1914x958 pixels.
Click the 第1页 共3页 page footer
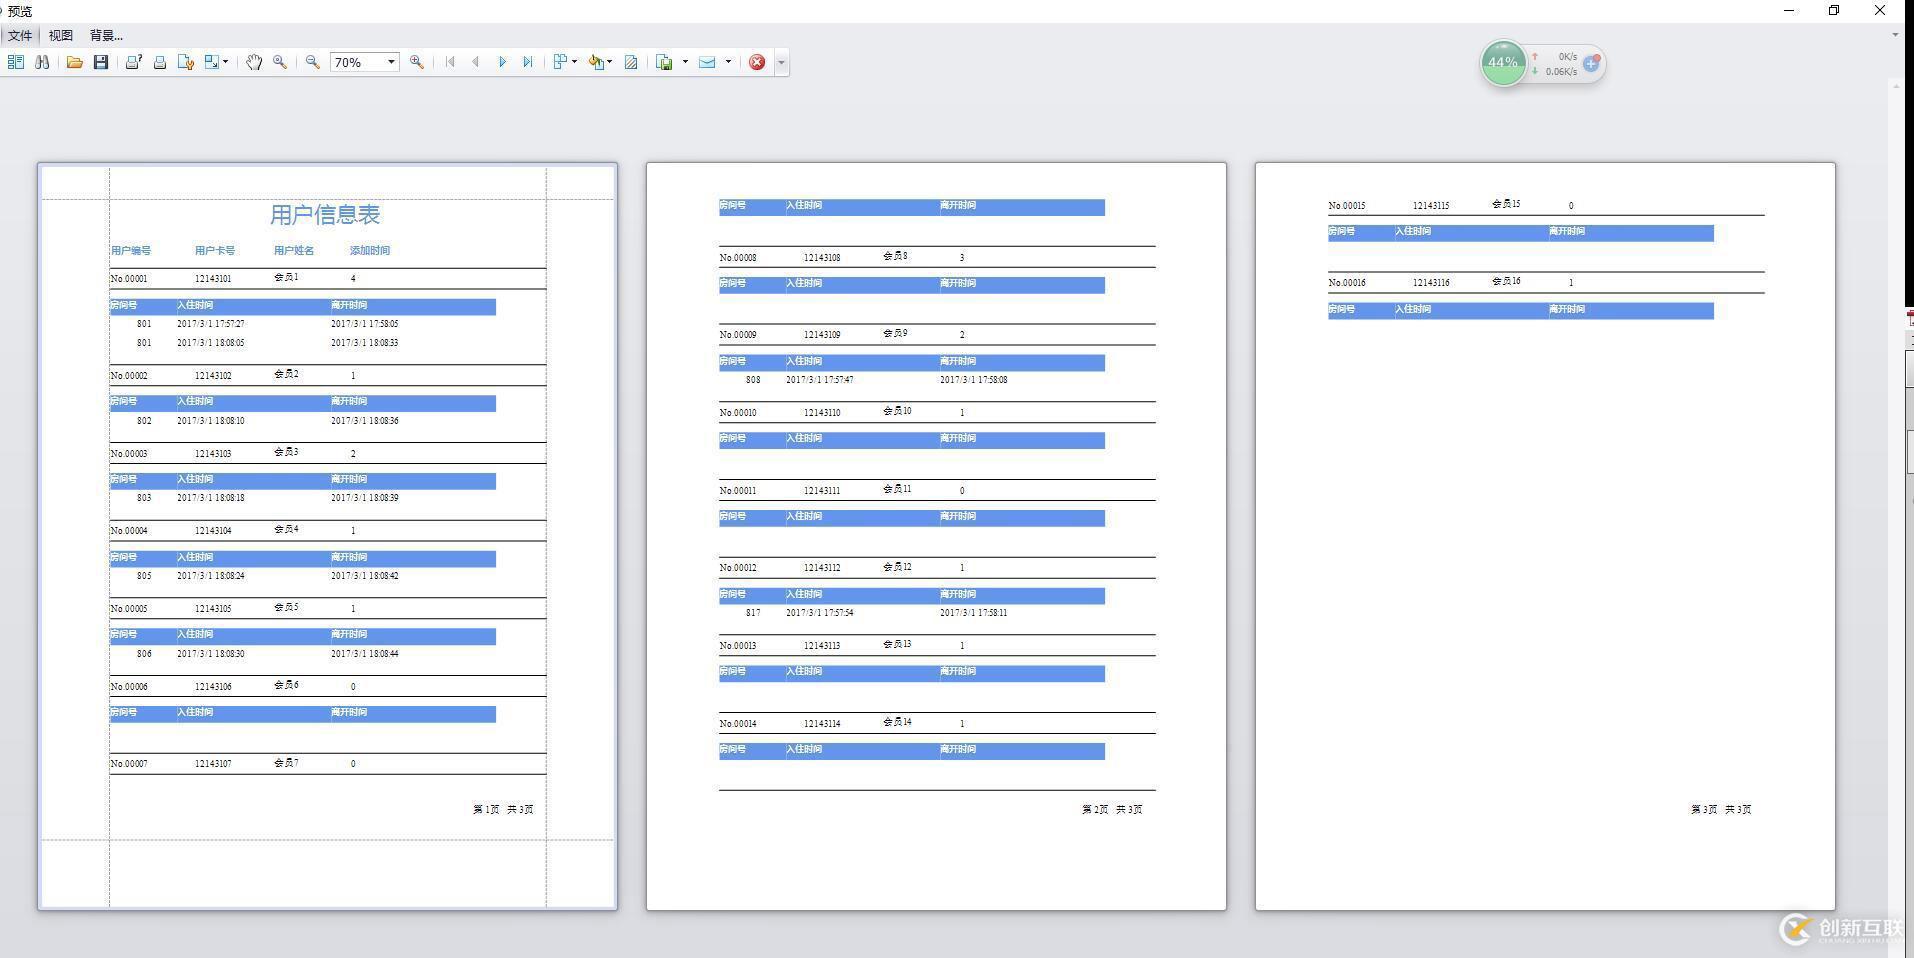[503, 809]
